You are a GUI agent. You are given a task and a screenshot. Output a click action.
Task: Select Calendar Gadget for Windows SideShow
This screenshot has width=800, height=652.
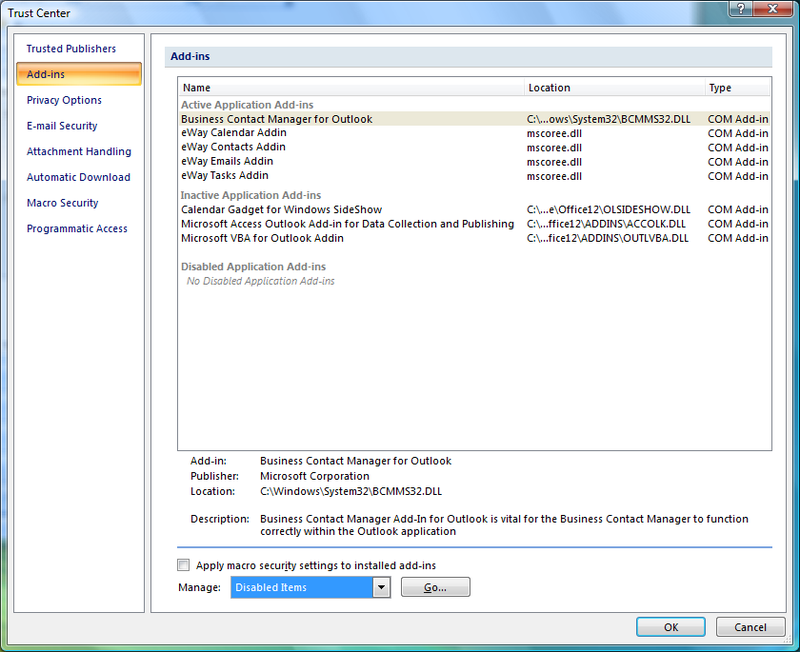(x=474, y=210)
